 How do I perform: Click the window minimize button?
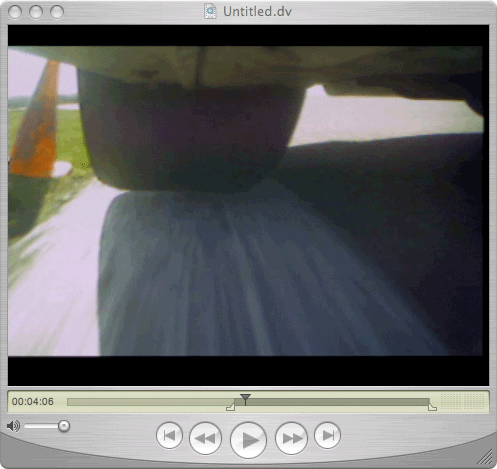tap(36, 12)
